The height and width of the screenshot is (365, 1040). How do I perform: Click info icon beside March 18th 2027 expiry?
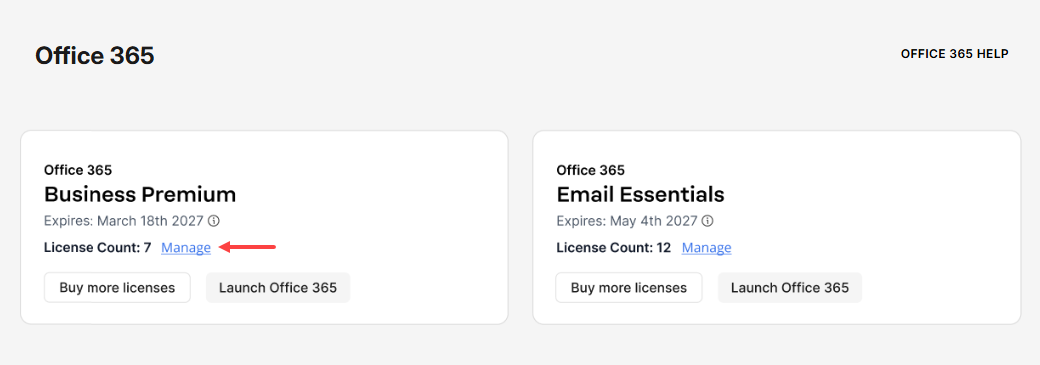pyautogui.click(x=214, y=220)
